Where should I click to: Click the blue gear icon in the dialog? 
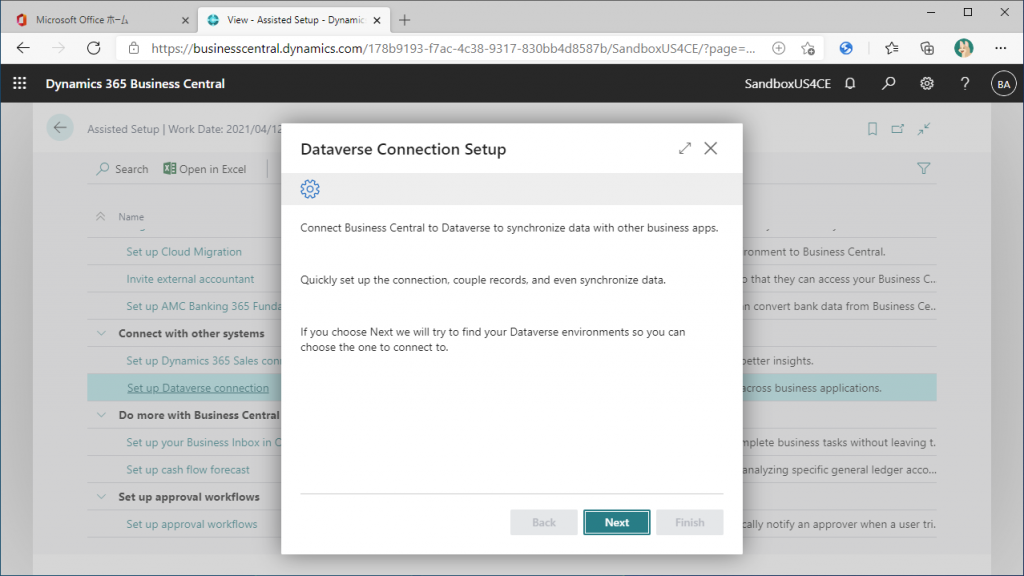tap(310, 189)
